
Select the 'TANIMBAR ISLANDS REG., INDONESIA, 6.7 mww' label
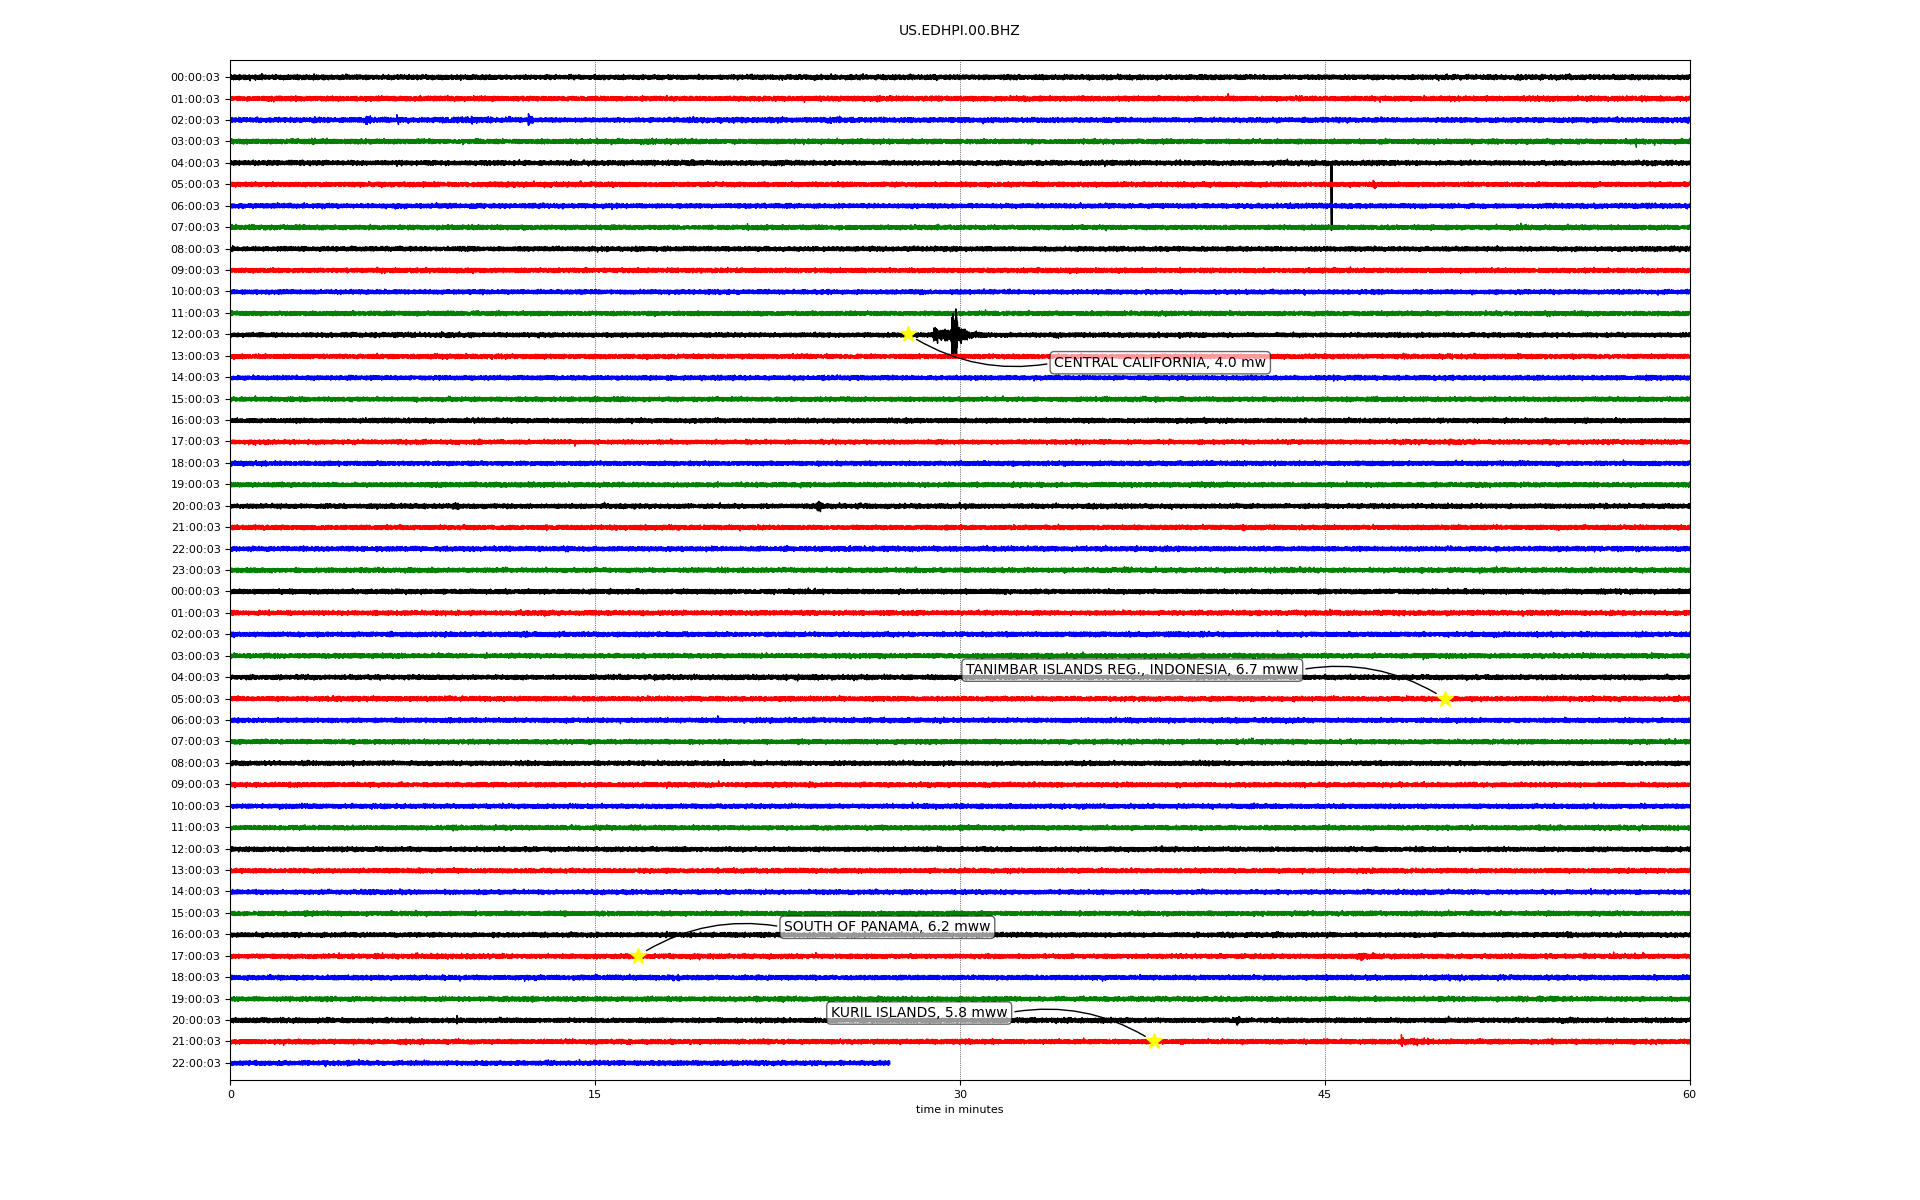click(x=1132, y=670)
